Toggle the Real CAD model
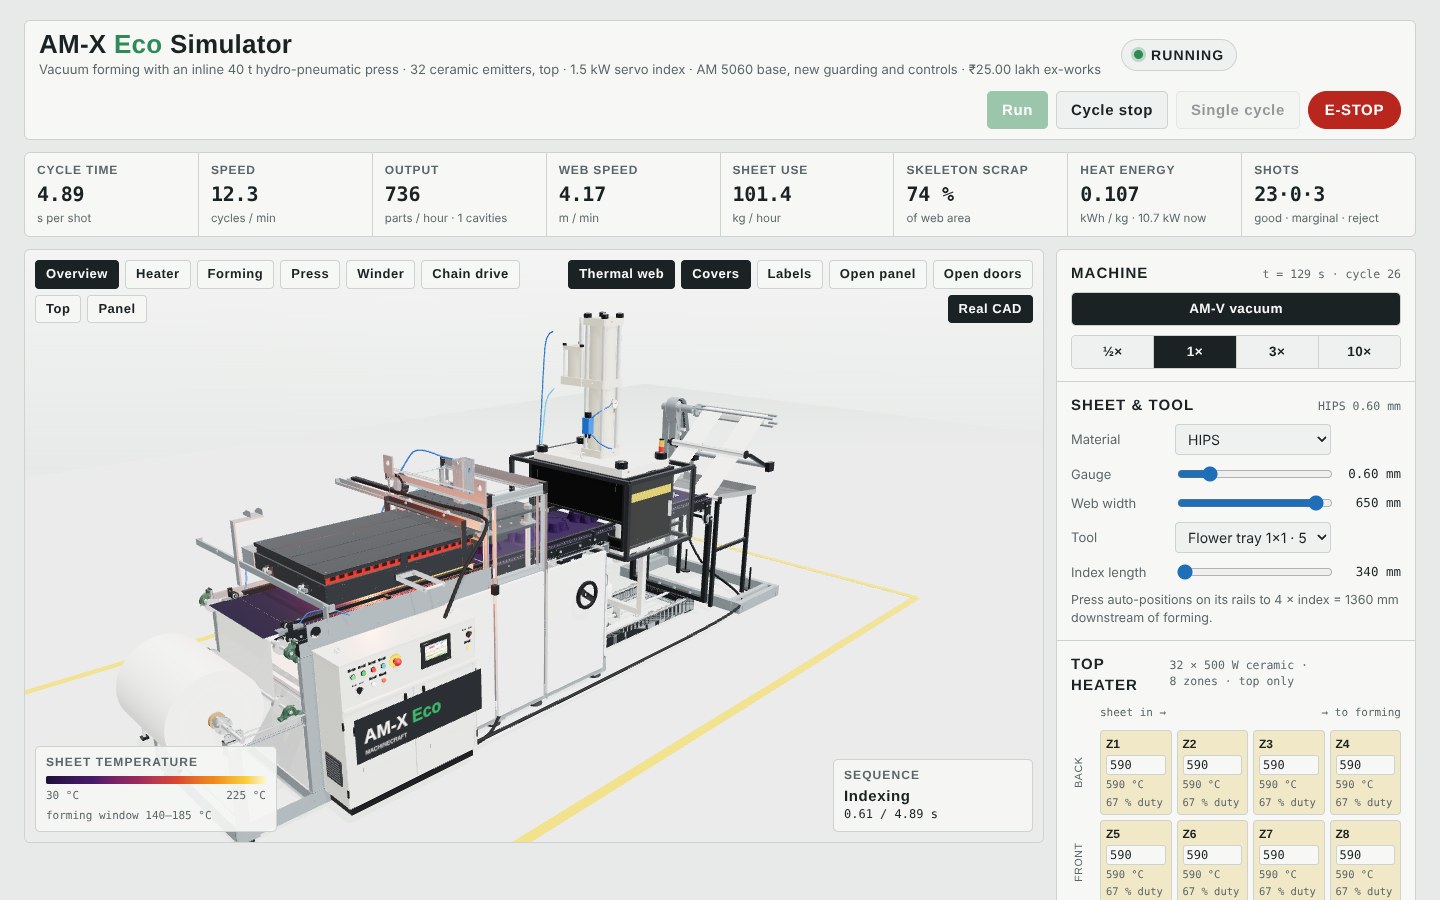The image size is (1440, 900). [990, 309]
